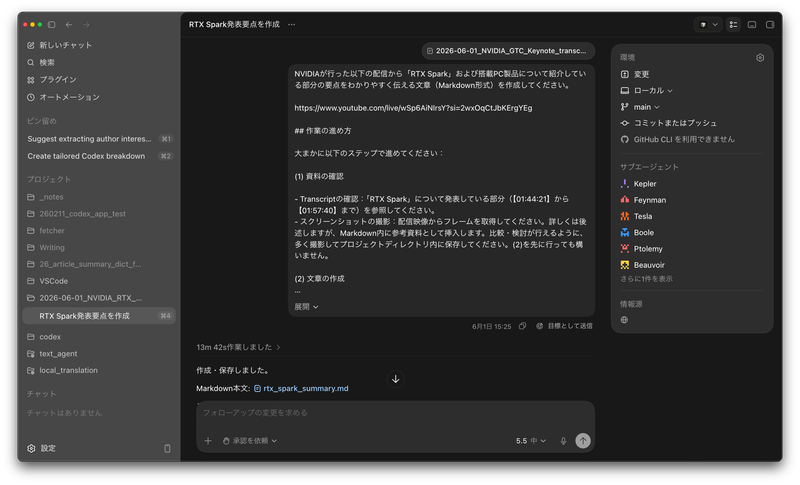
Task: Open the top-right app selector dropdown
Action: tap(708, 24)
